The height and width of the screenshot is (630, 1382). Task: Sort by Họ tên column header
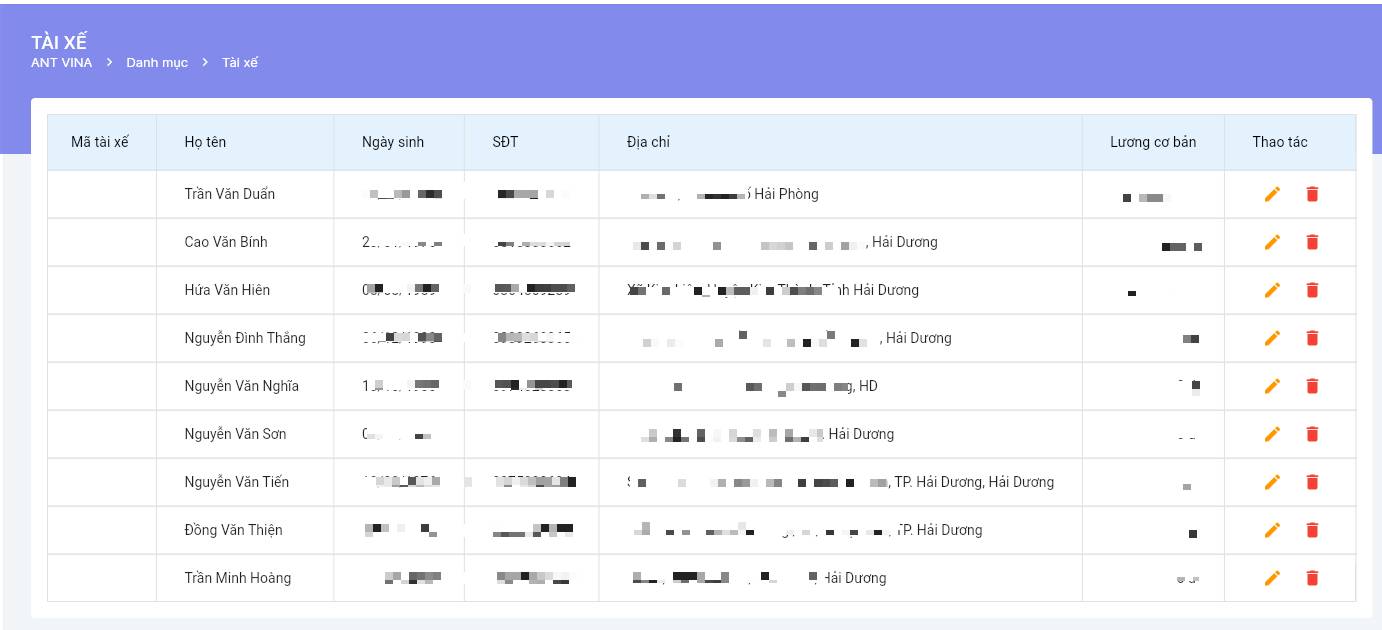[205, 142]
